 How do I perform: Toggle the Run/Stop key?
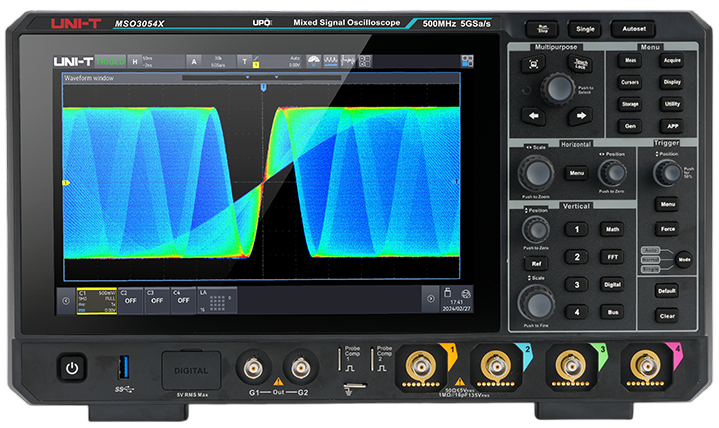(542, 29)
